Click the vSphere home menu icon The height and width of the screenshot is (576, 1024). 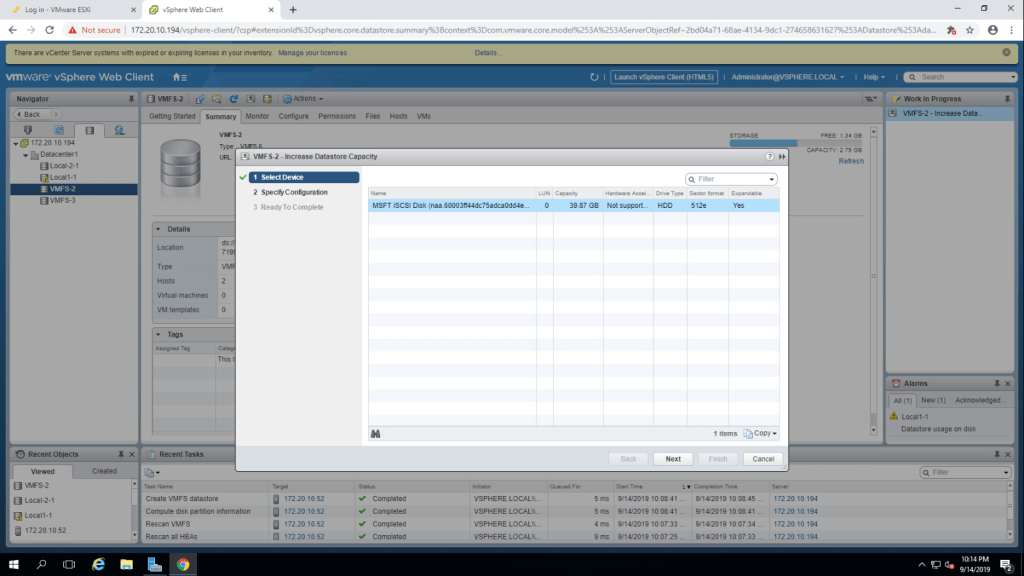(179, 77)
